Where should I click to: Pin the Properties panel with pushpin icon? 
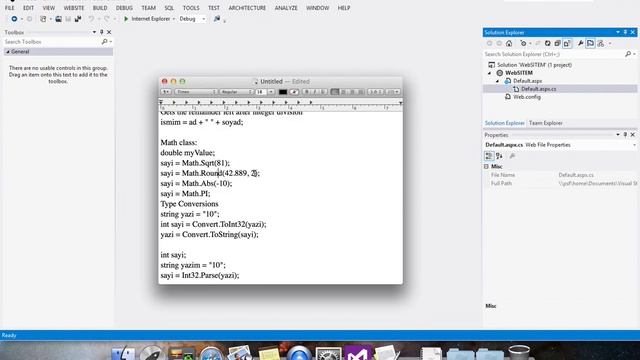[x=625, y=135]
